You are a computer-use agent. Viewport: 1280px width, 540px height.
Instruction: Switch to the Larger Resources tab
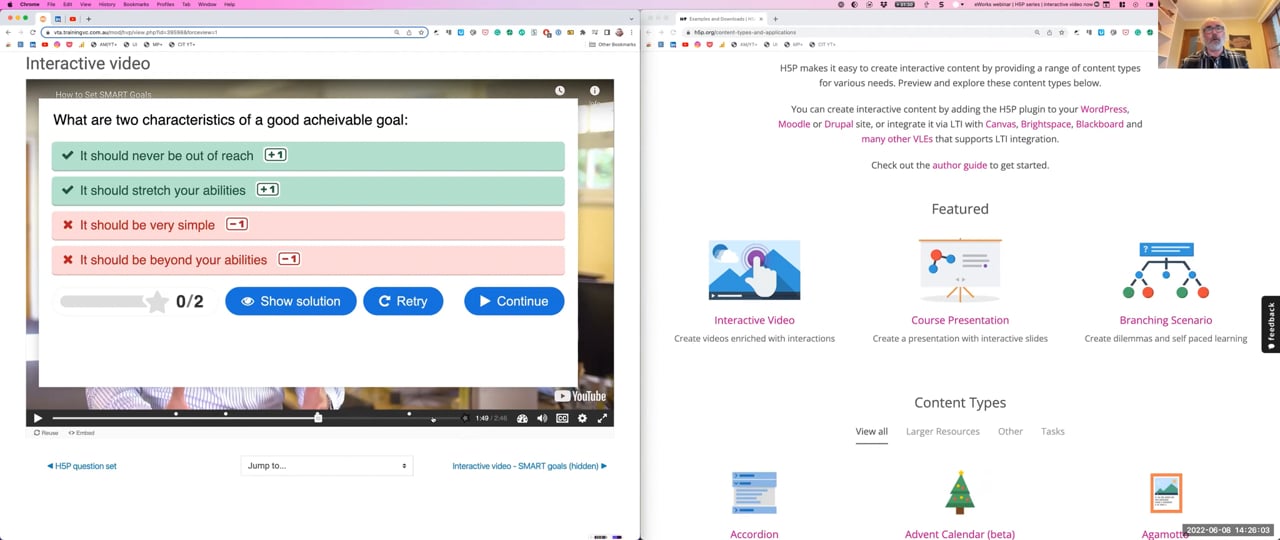tap(942, 431)
